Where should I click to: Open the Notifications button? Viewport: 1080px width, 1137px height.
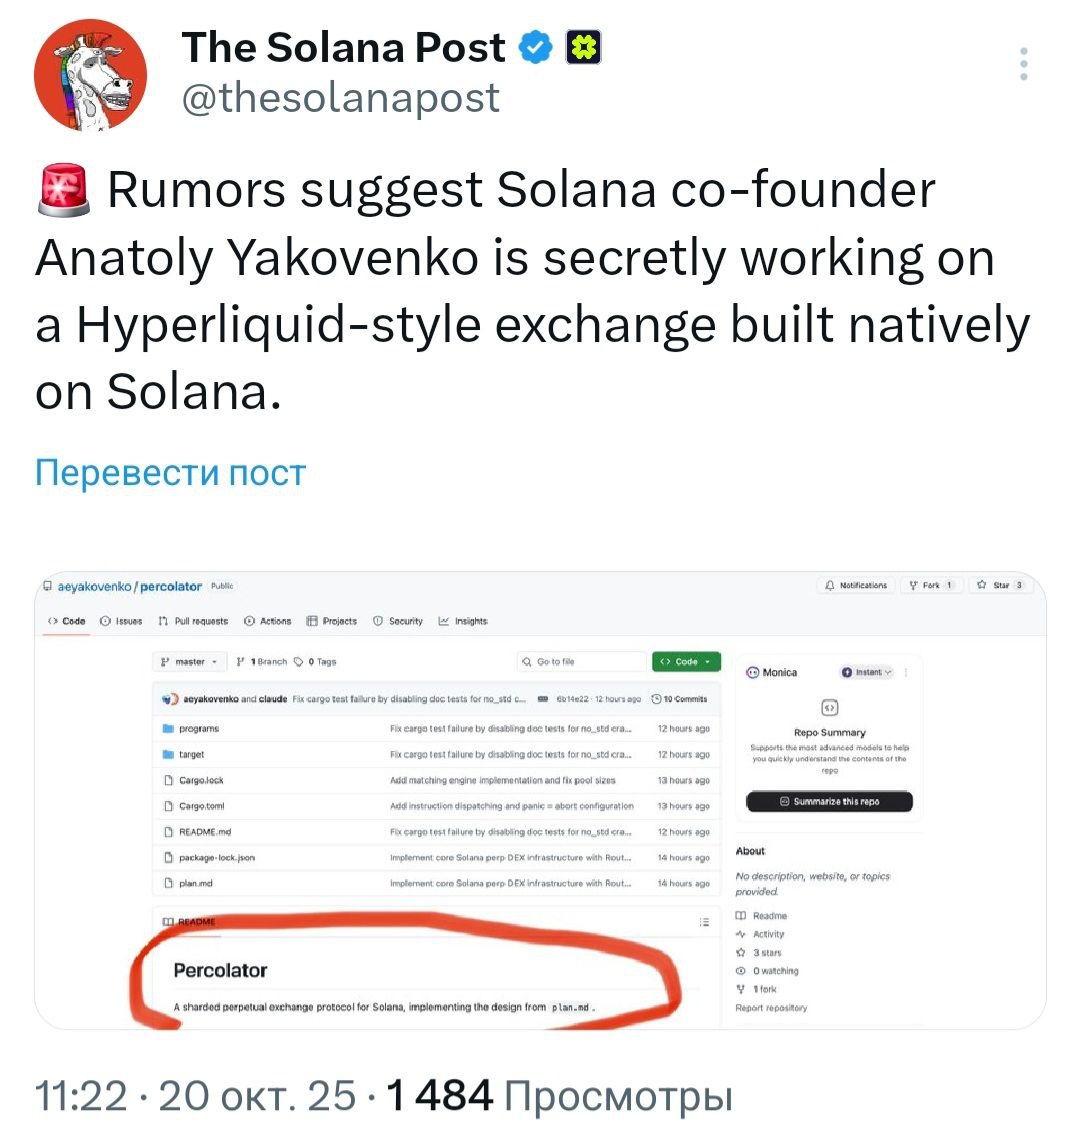click(856, 585)
